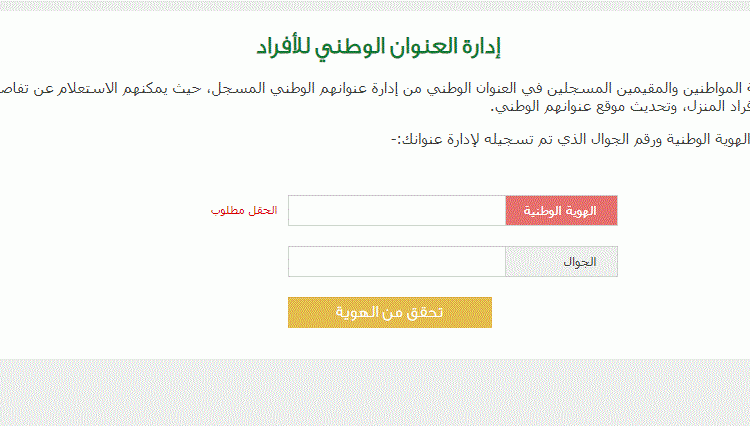Click the phrase وتحديث موقع عنوانهم الوطني

(584, 106)
